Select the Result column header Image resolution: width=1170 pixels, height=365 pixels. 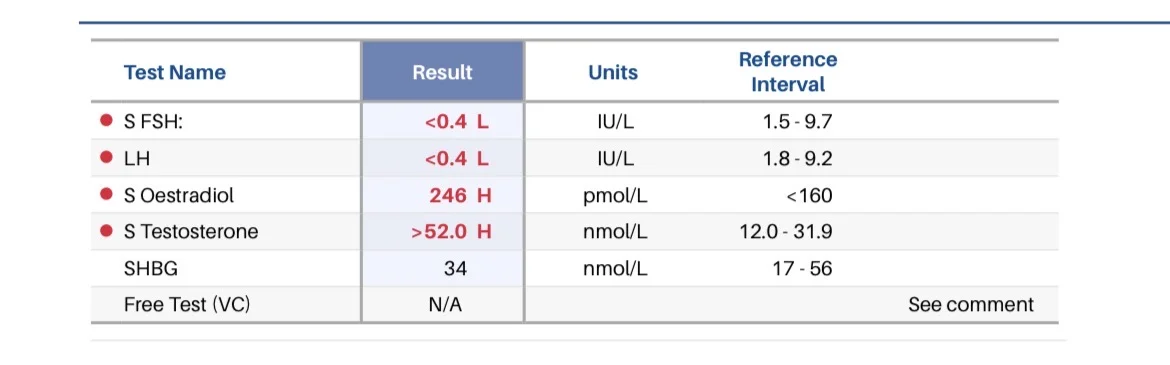(x=442, y=72)
